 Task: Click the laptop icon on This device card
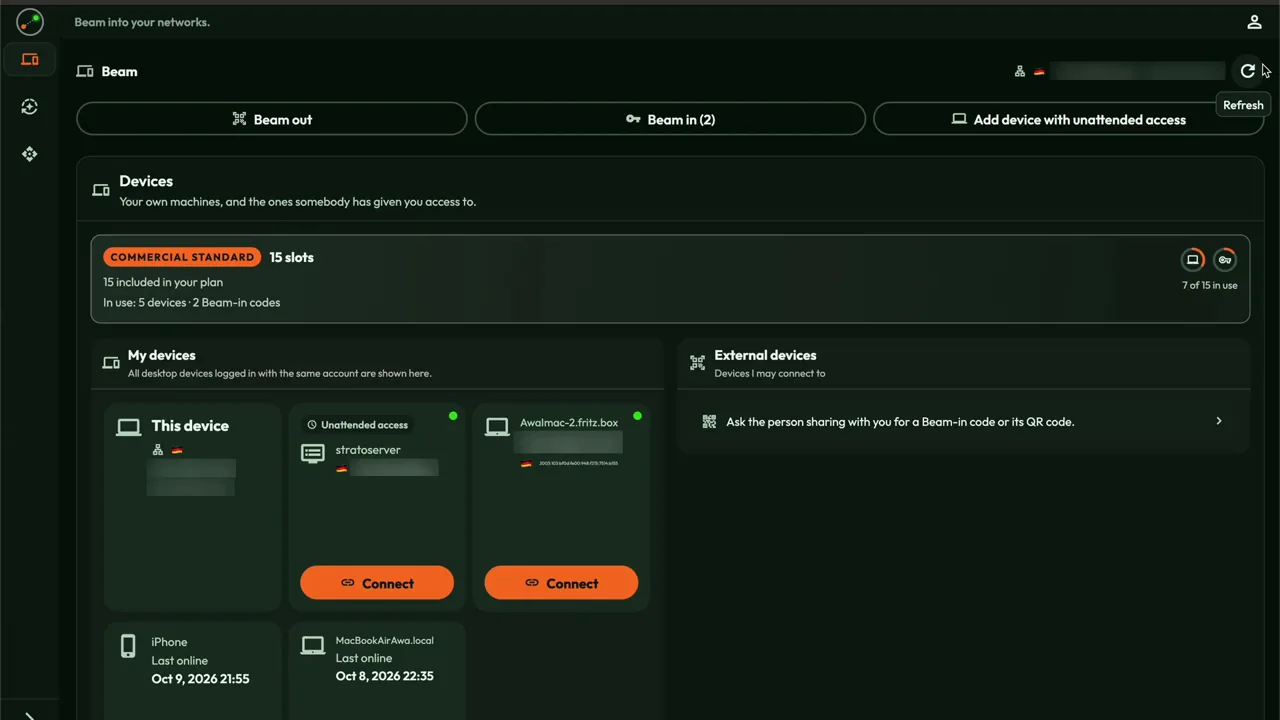128,427
